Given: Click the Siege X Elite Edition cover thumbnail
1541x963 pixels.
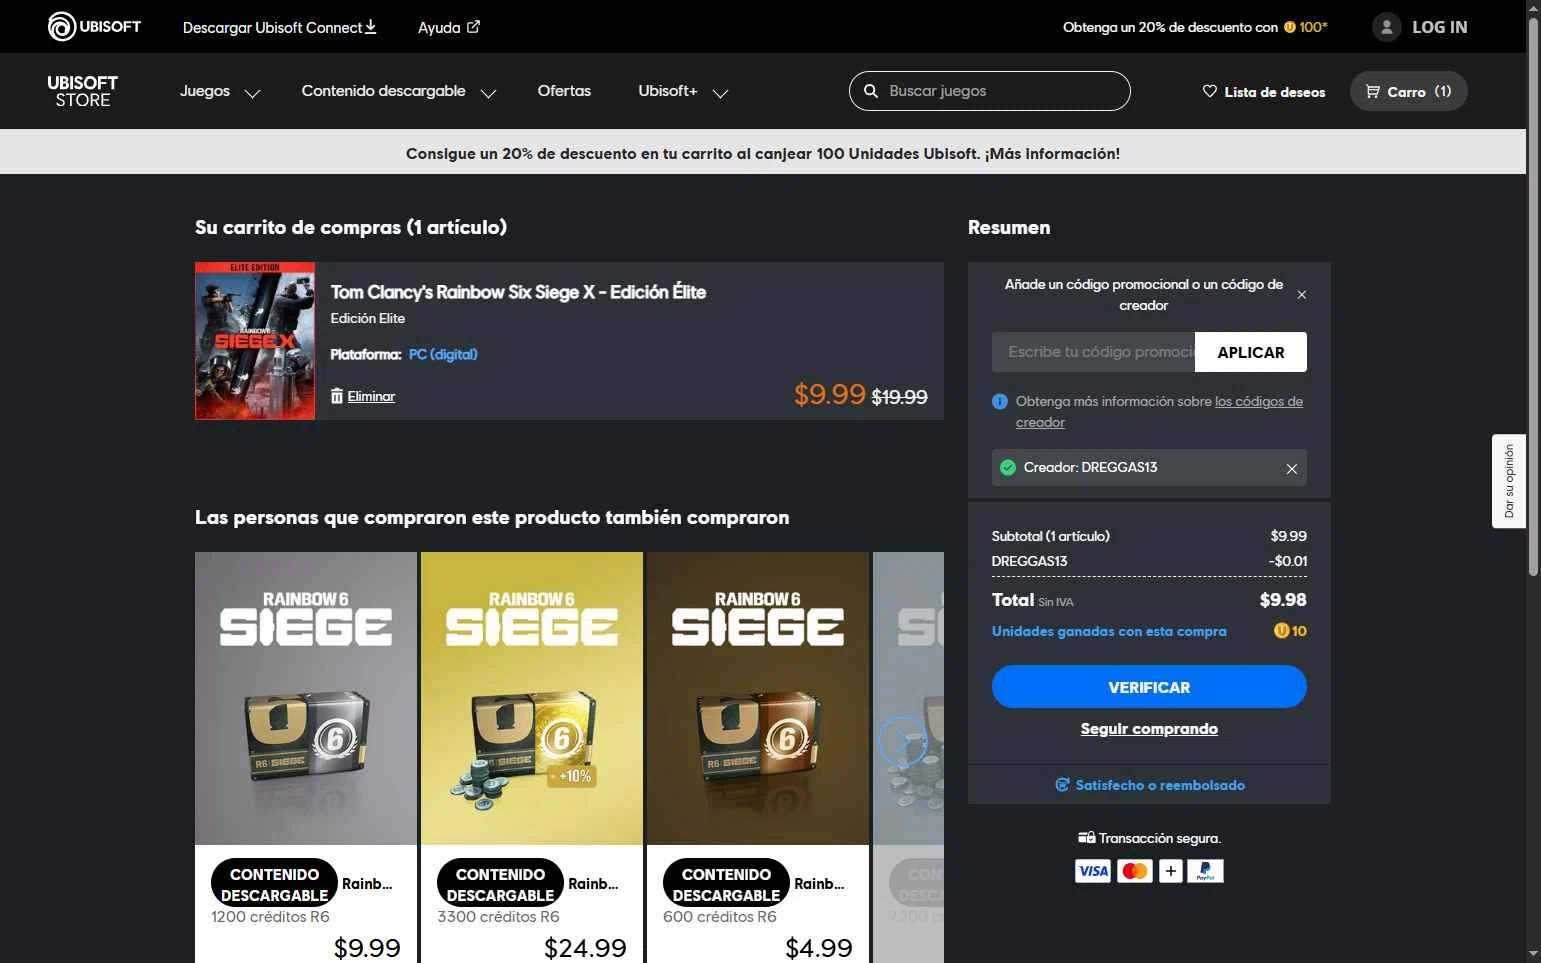Looking at the screenshot, I should pyautogui.click(x=255, y=341).
